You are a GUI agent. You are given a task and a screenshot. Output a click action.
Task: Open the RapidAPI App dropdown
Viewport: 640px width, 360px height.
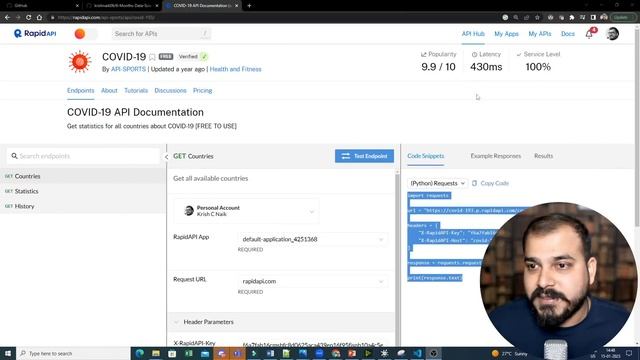tap(313, 239)
